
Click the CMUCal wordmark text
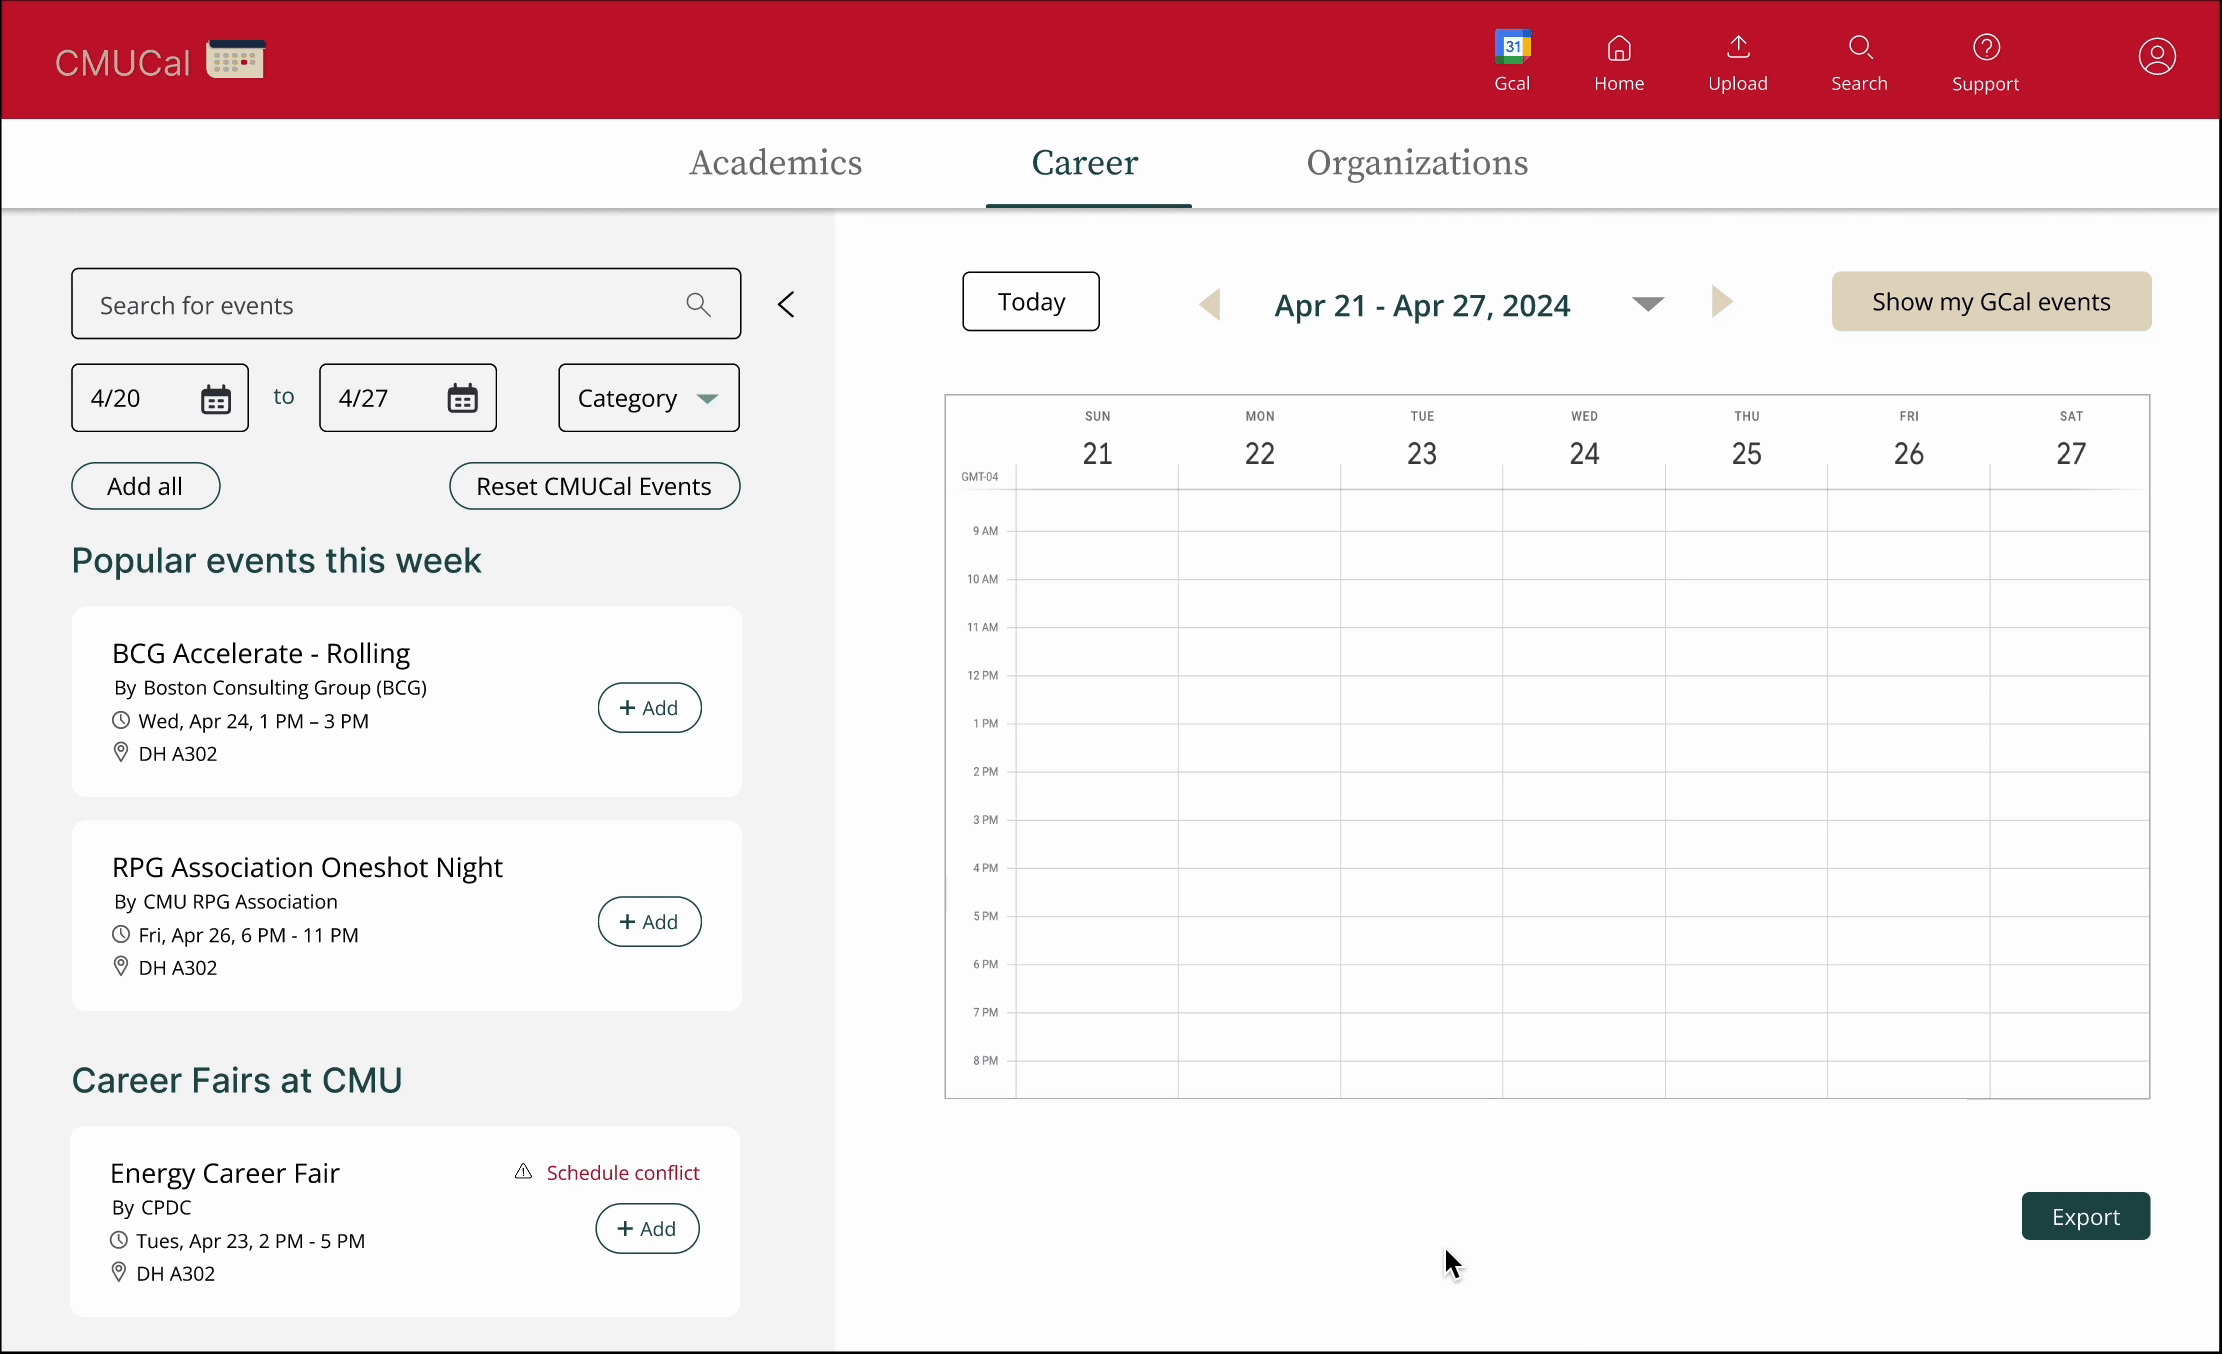122,63
